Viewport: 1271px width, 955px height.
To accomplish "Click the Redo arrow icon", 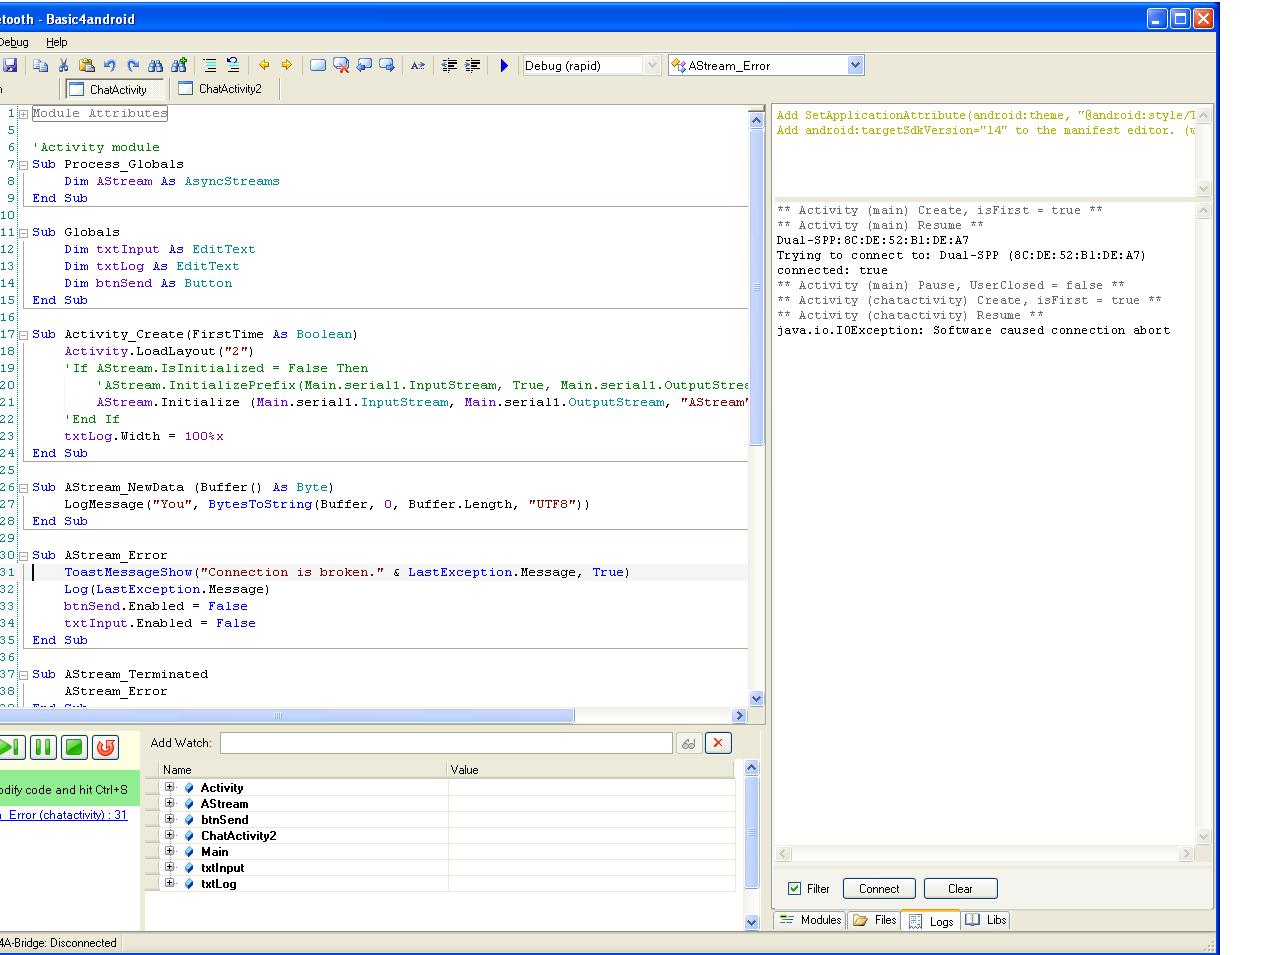I will click(x=133, y=65).
